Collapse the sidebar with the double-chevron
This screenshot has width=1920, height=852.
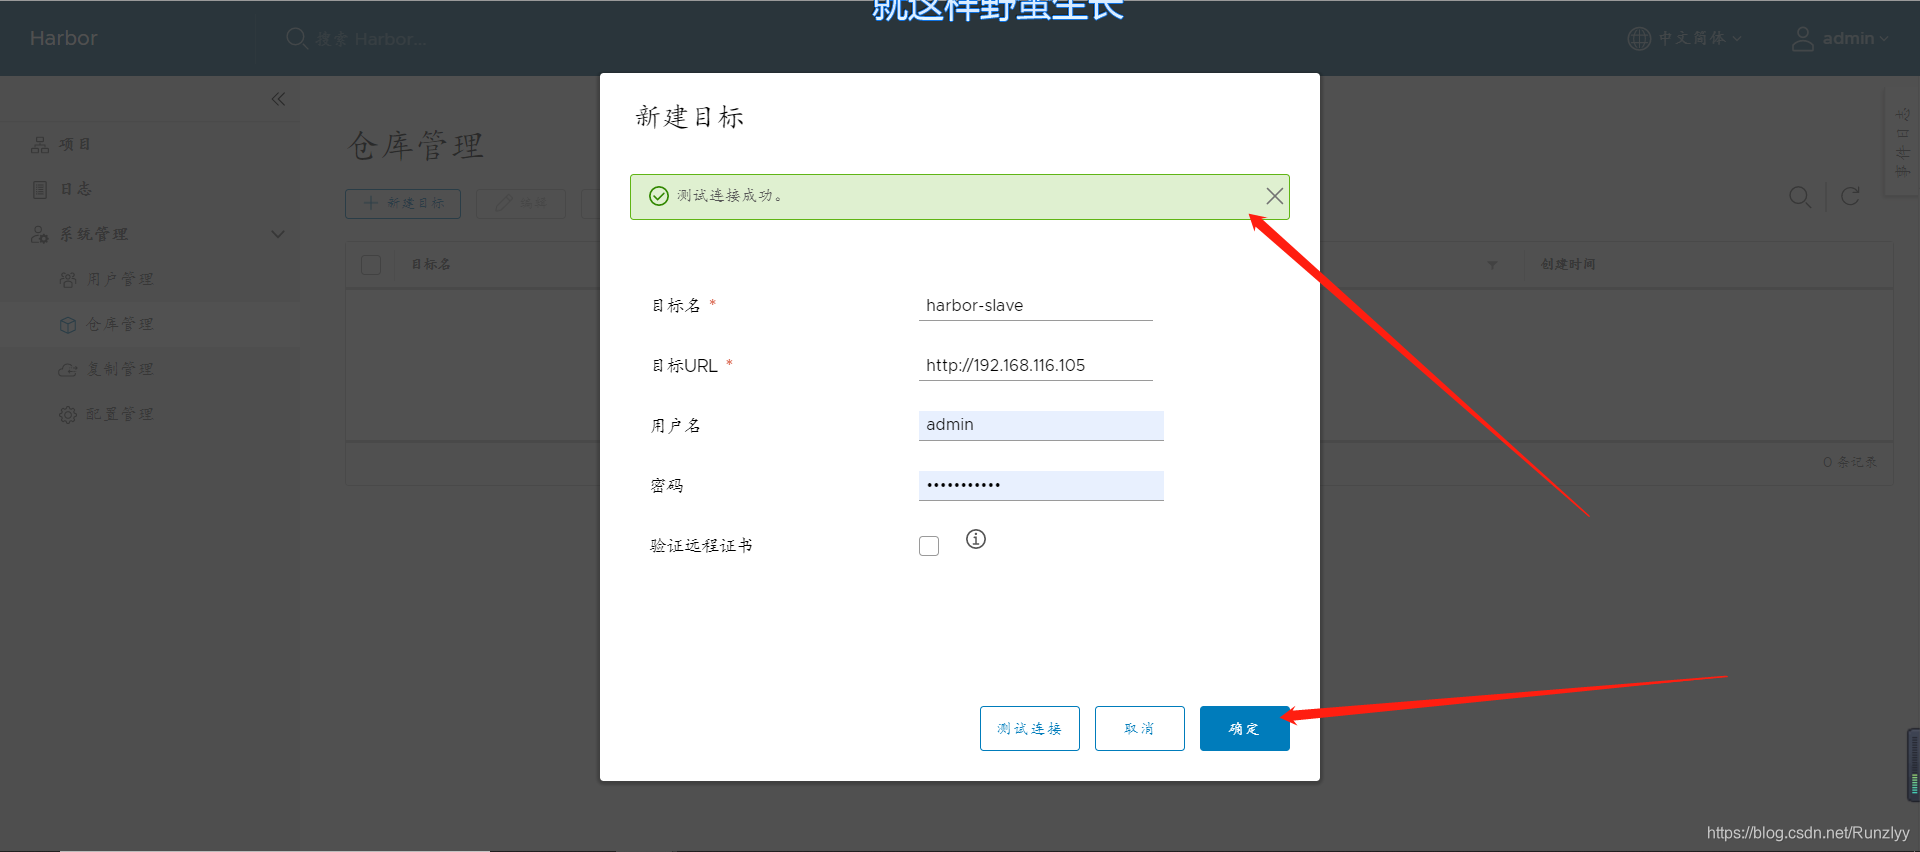point(278,98)
